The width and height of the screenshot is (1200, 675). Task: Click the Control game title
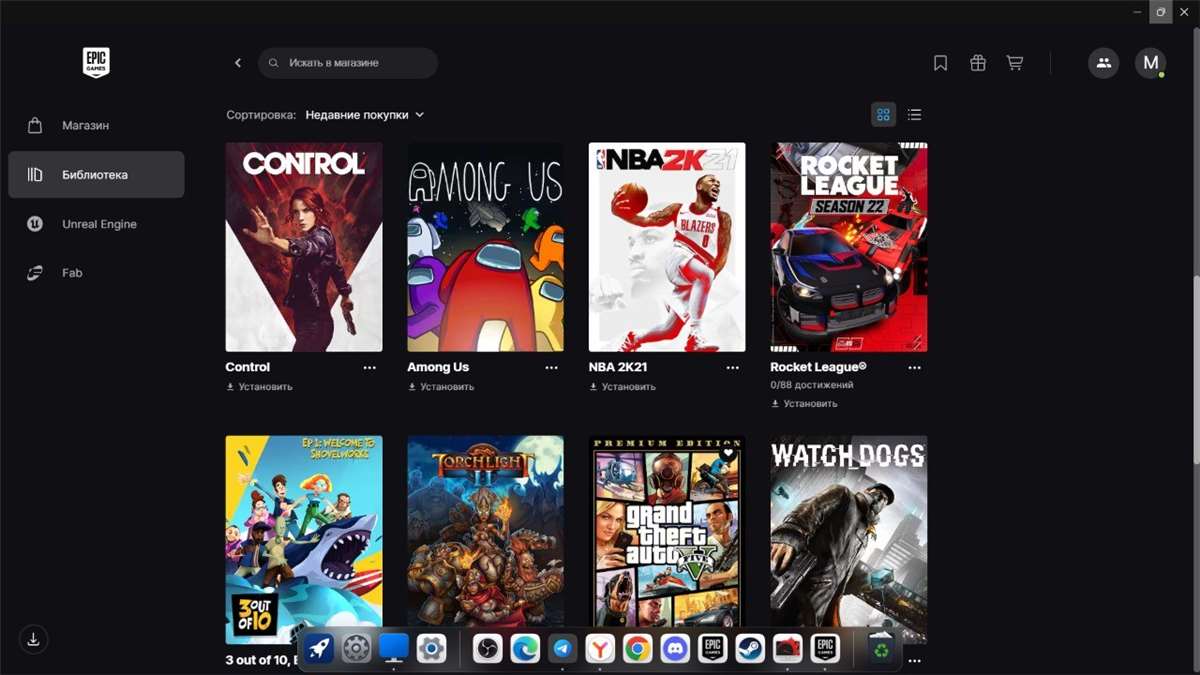(x=248, y=367)
